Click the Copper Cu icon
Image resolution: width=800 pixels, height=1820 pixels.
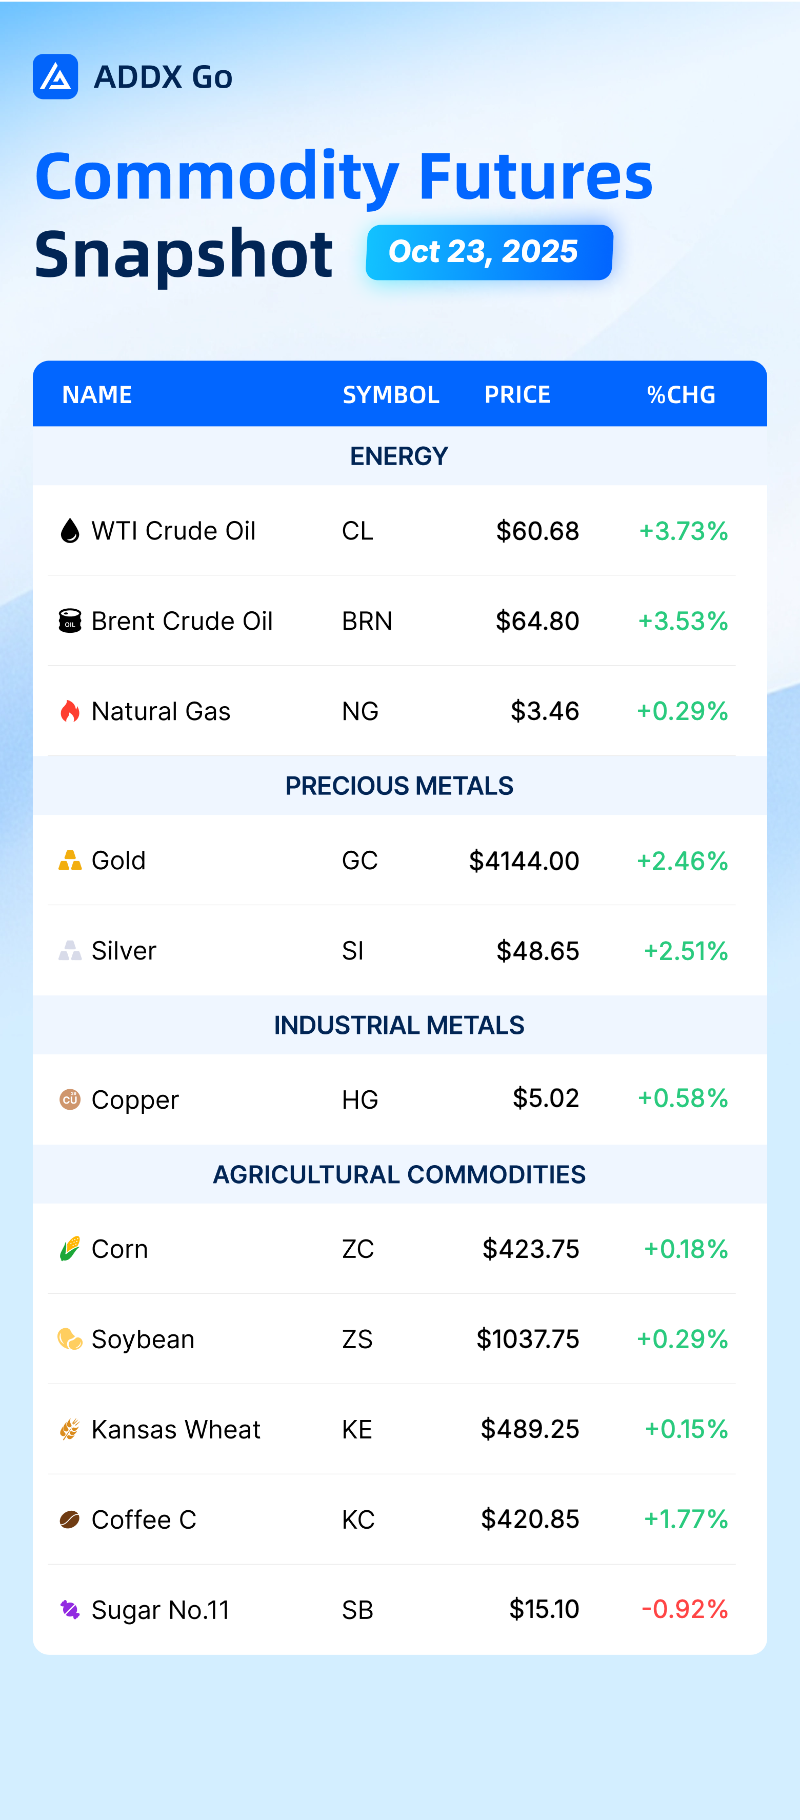pyautogui.click(x=70, y=1100)
